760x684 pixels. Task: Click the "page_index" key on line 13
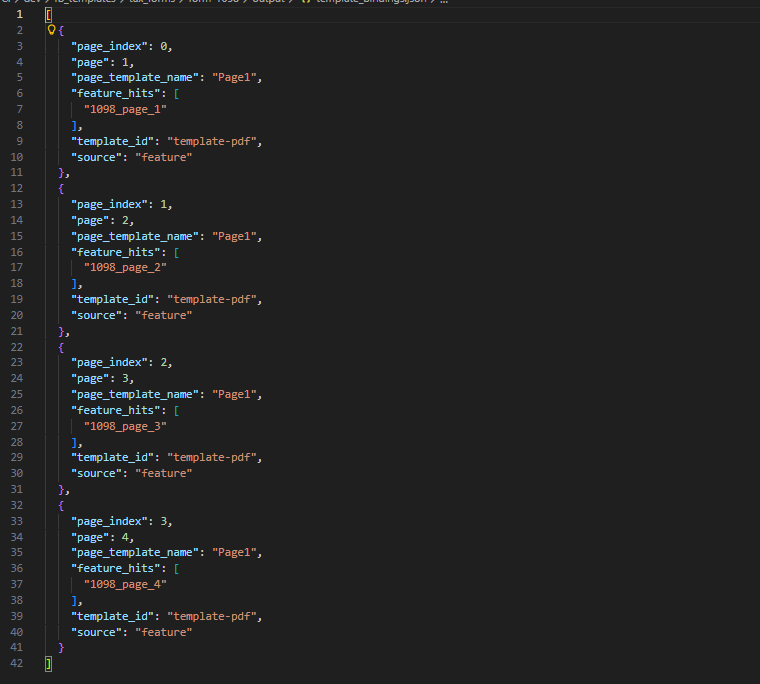[x=110, y=205]
